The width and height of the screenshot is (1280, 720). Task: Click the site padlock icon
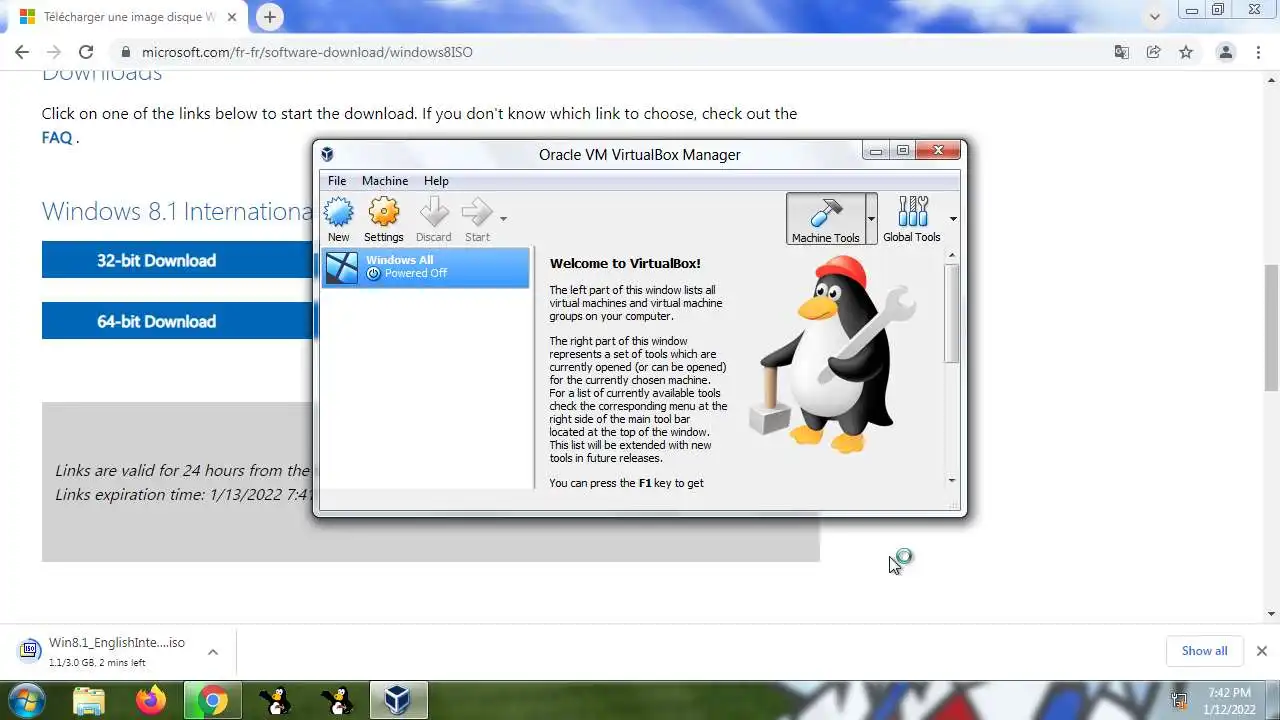(125, 52)
